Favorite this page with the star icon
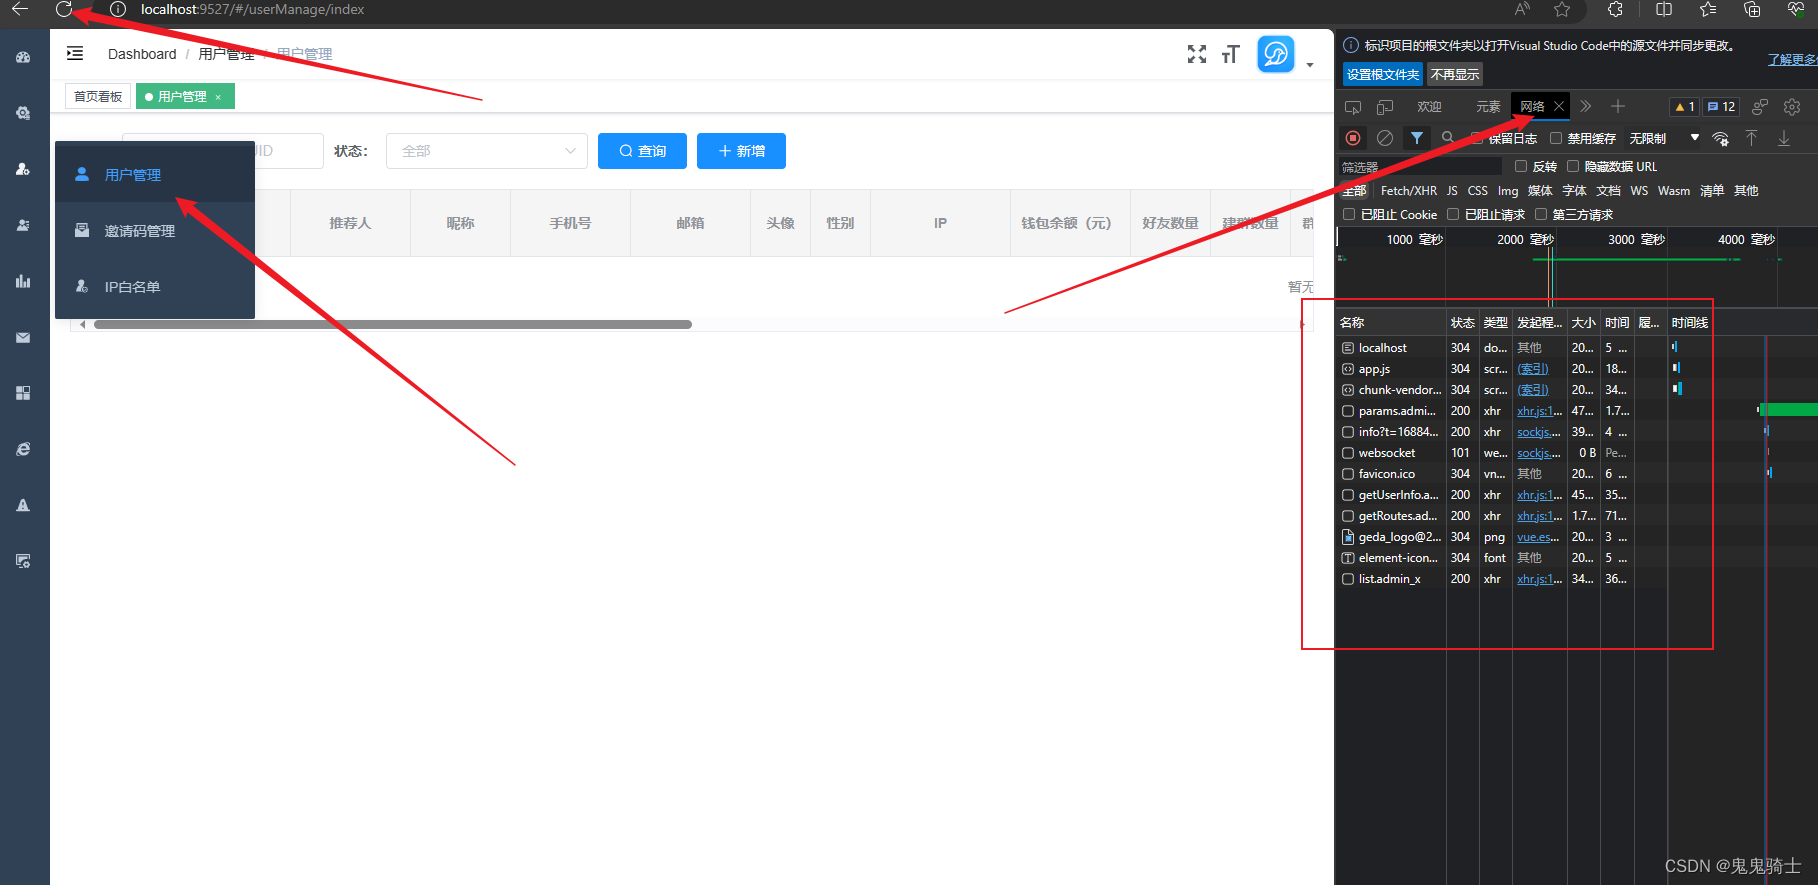 (1562, 9)
